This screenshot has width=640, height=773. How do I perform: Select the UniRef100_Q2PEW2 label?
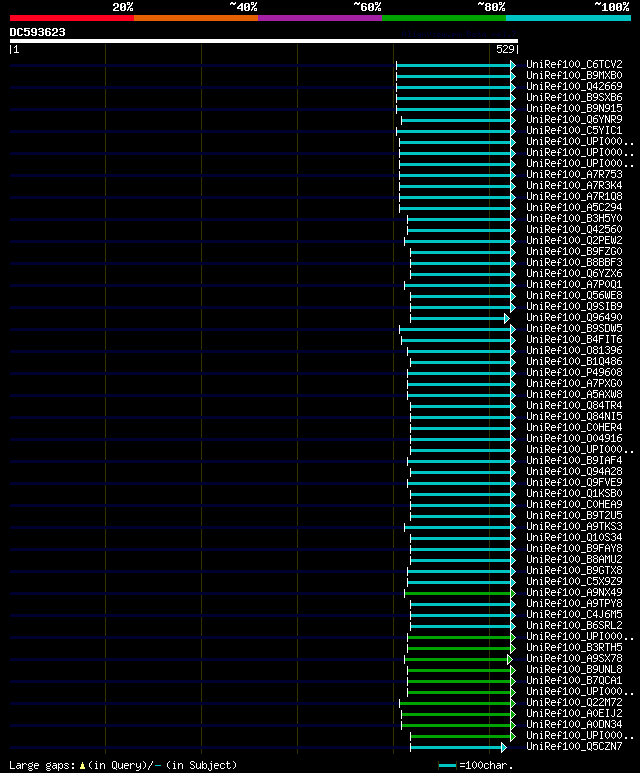point(574,241)
